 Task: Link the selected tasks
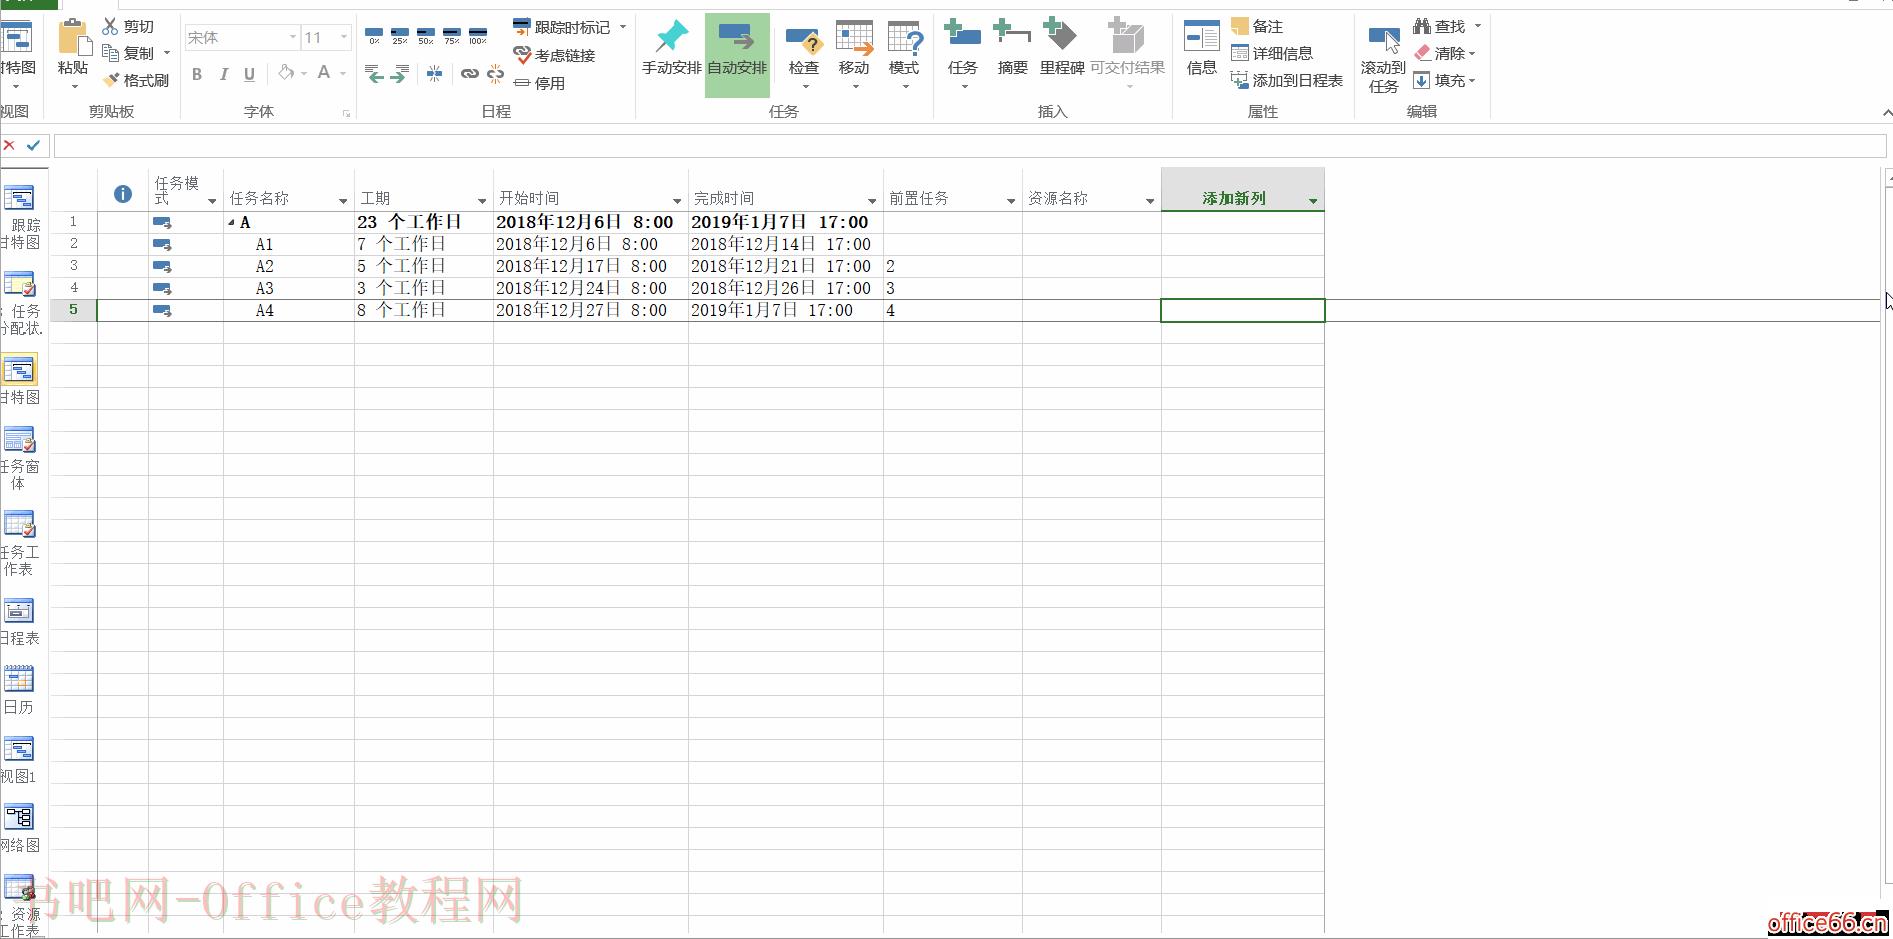tap(469, 73)
